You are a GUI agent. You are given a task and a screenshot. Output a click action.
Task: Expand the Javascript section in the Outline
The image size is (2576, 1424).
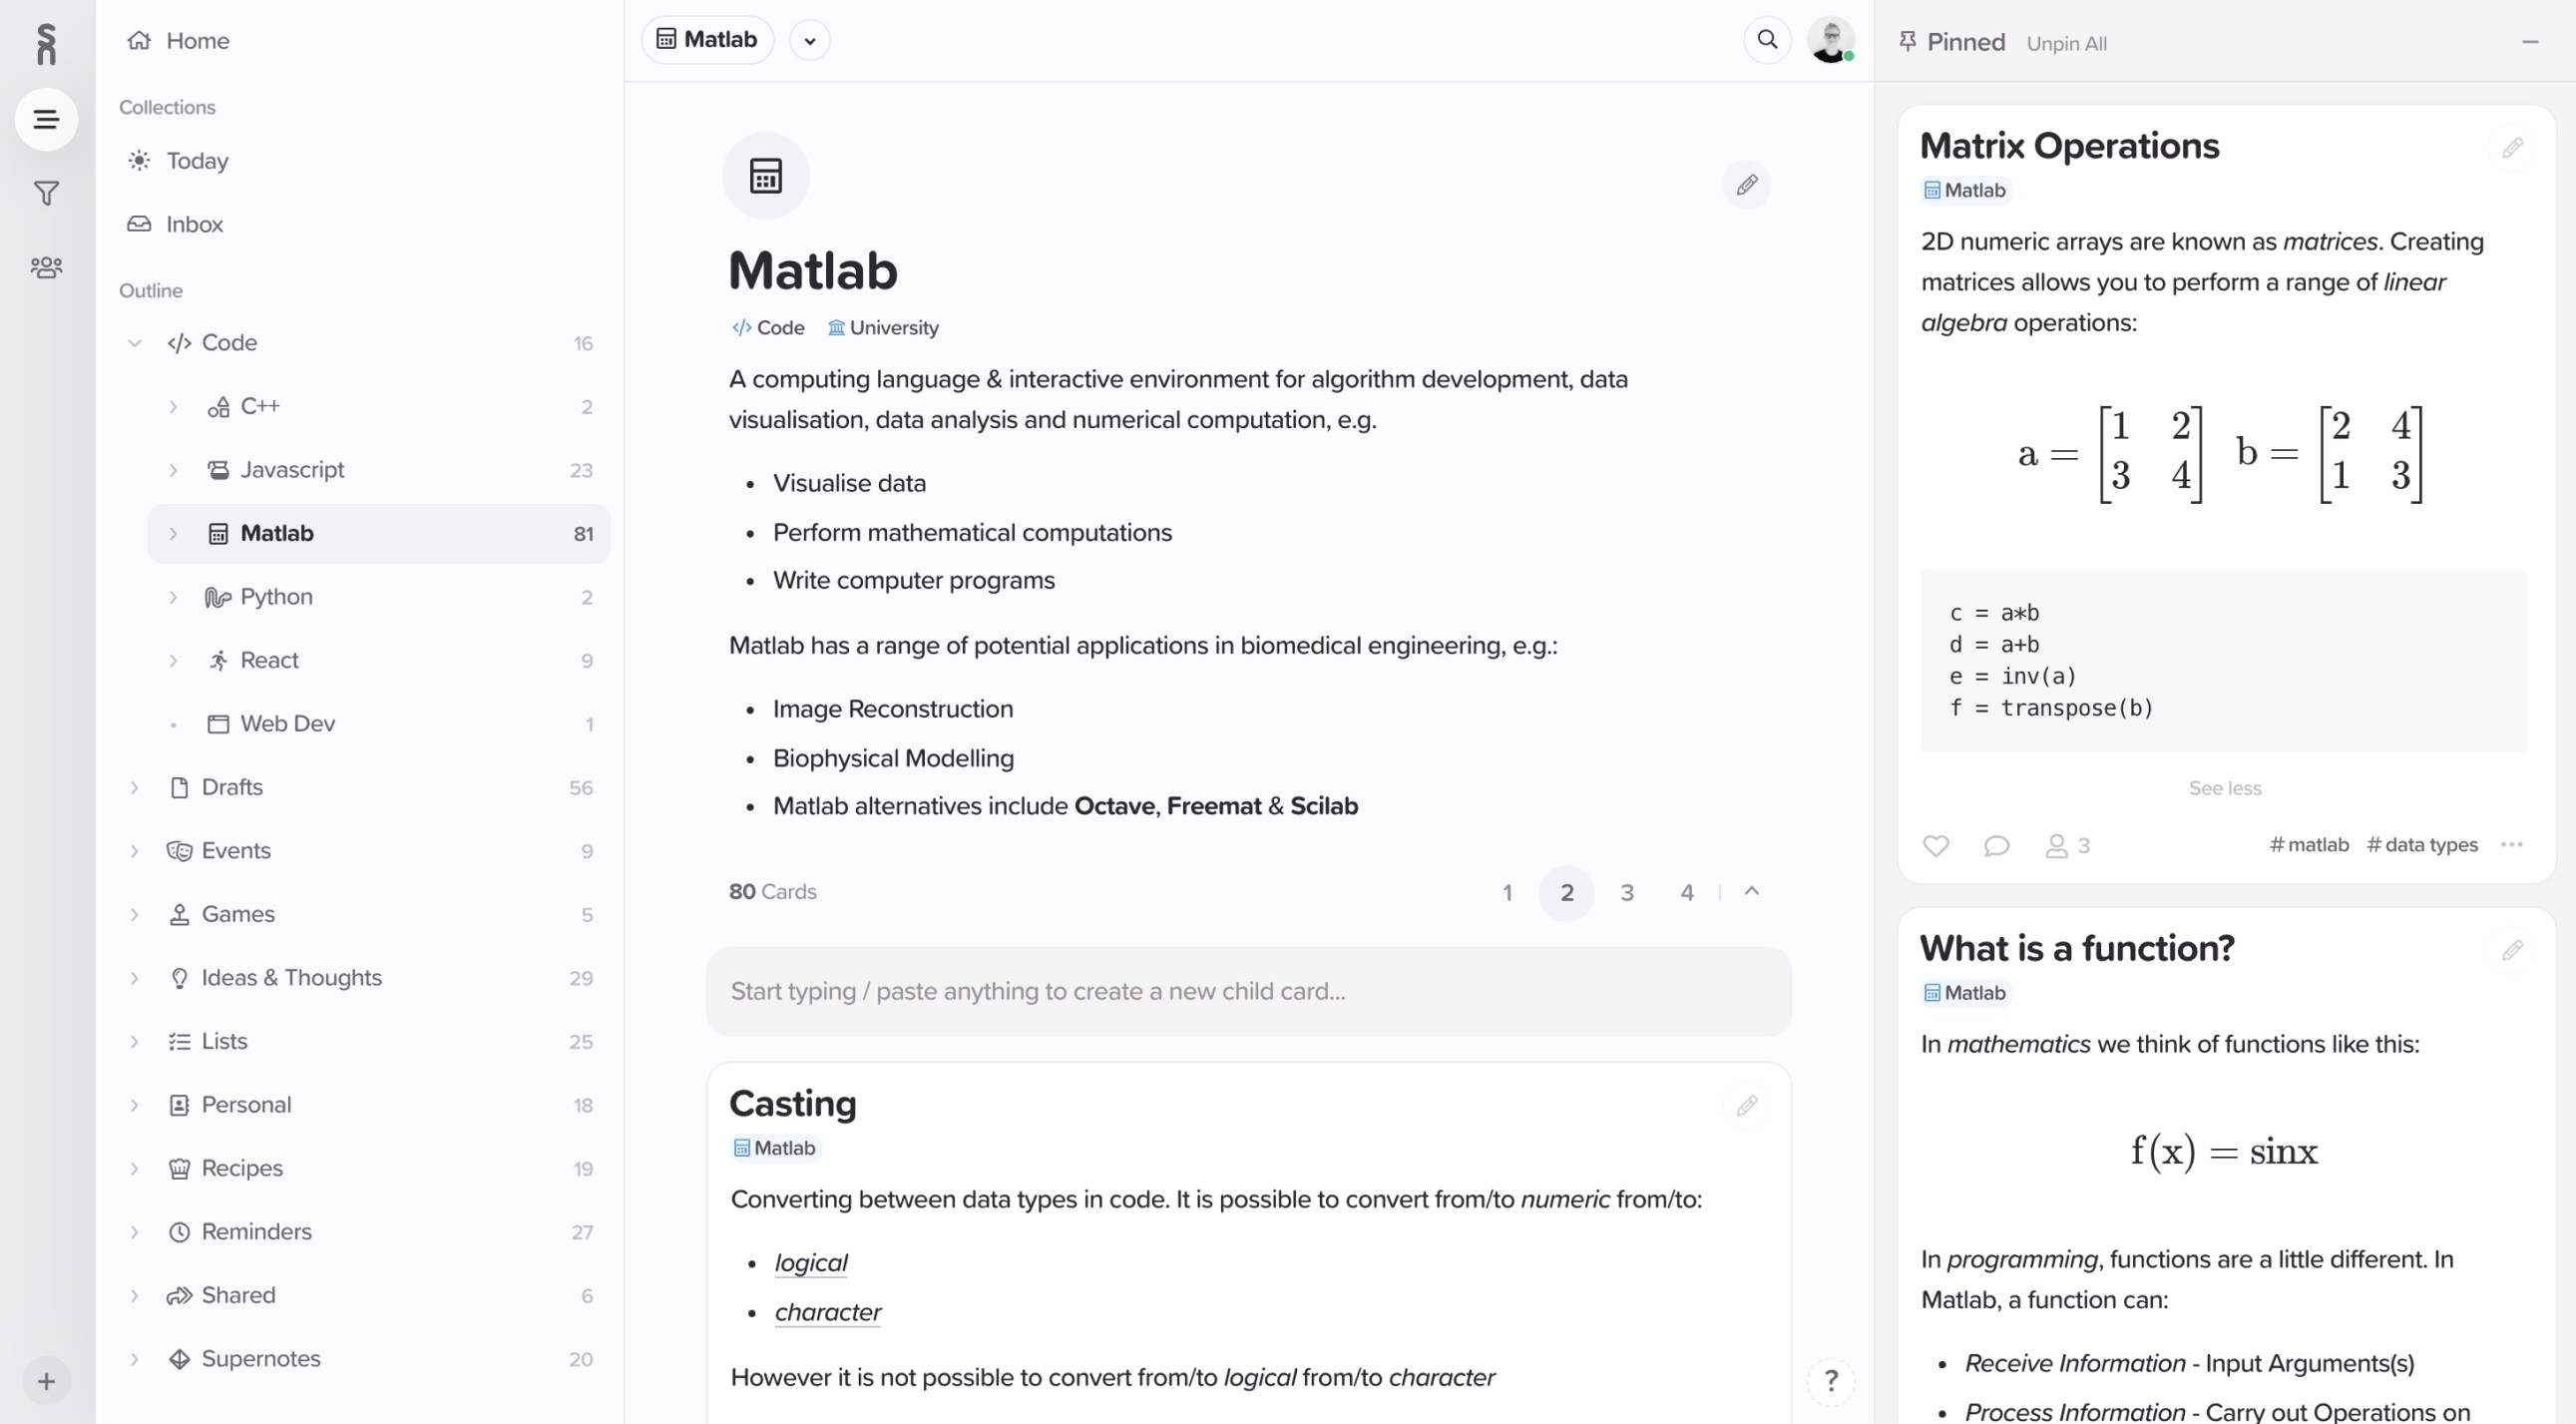pos(173,470)
